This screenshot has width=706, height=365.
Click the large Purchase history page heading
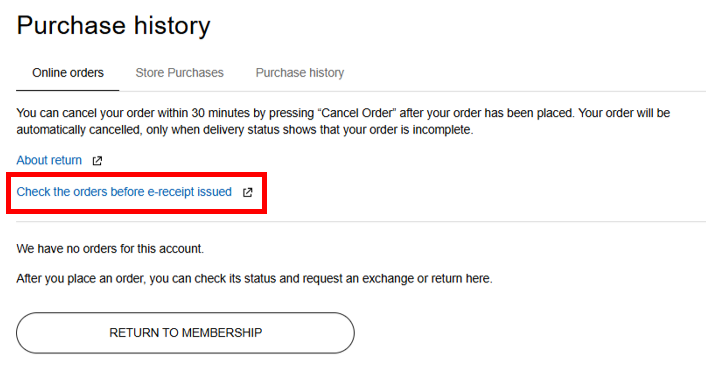click(x=113, y=26)
